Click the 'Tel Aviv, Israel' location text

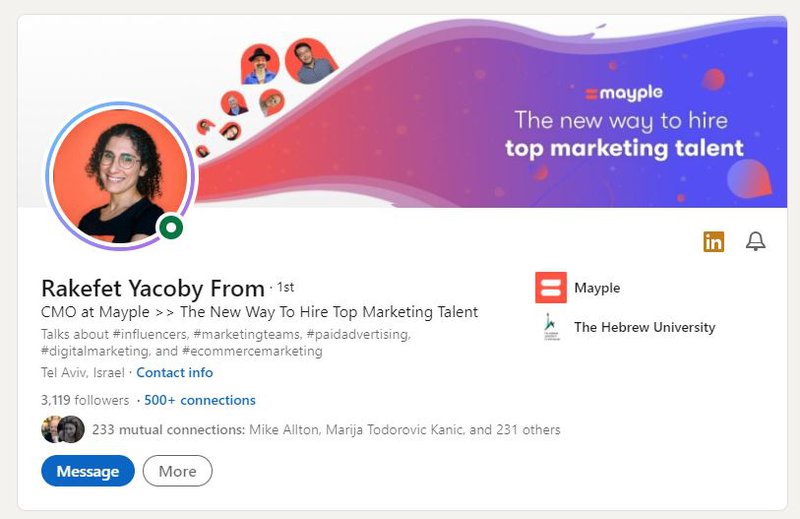point(83,373)
